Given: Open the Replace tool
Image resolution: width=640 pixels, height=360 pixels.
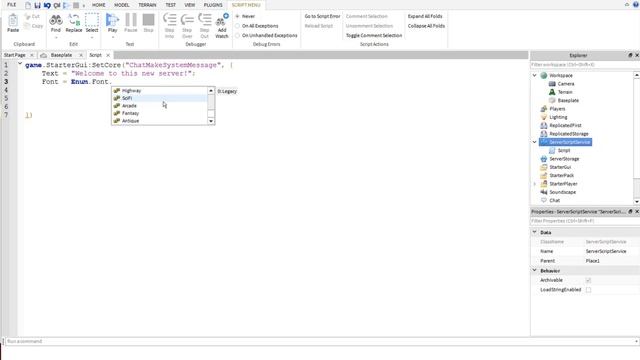Looking at the screenshot, I should (x=74, y=20).
